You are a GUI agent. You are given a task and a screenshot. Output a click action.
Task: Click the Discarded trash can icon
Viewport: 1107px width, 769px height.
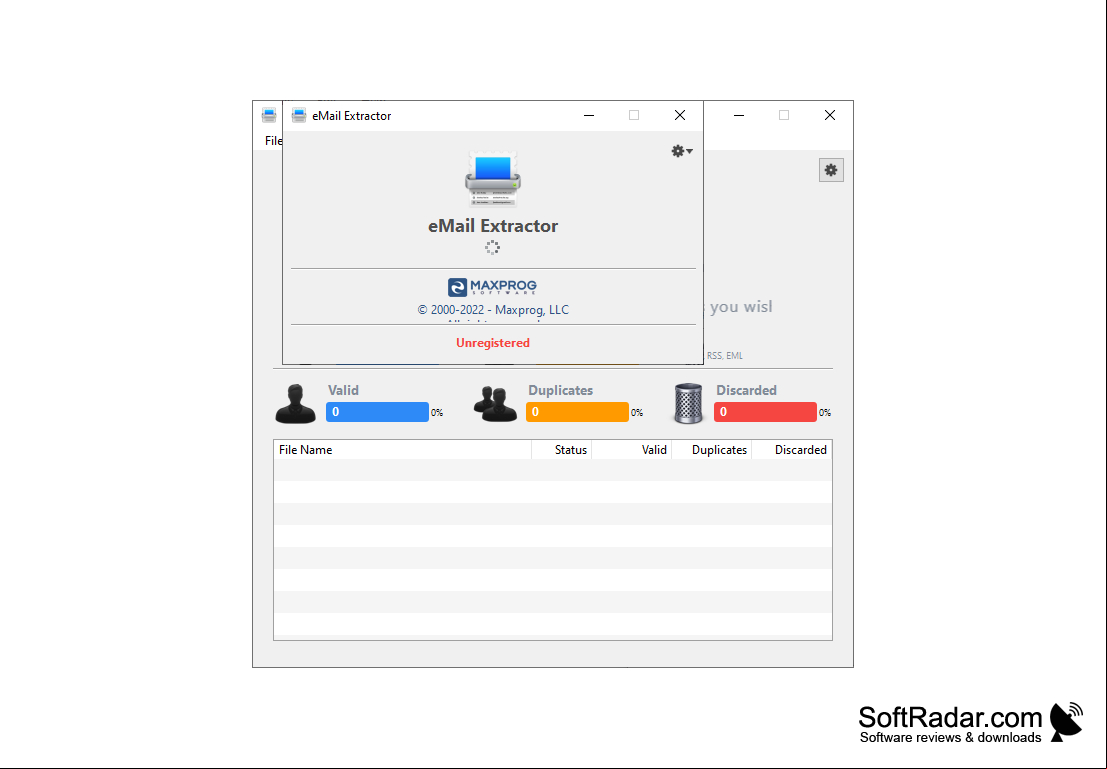click(x=688, y=404)
